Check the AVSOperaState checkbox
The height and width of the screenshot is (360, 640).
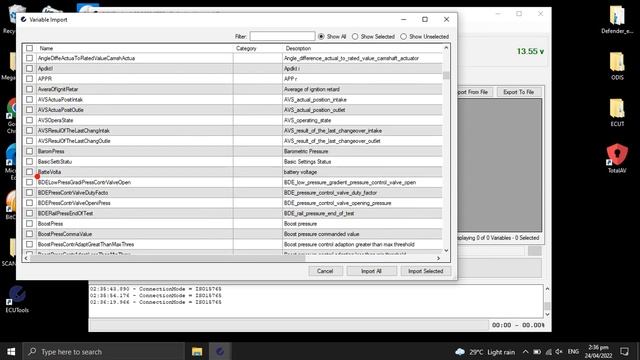point(29,120)
